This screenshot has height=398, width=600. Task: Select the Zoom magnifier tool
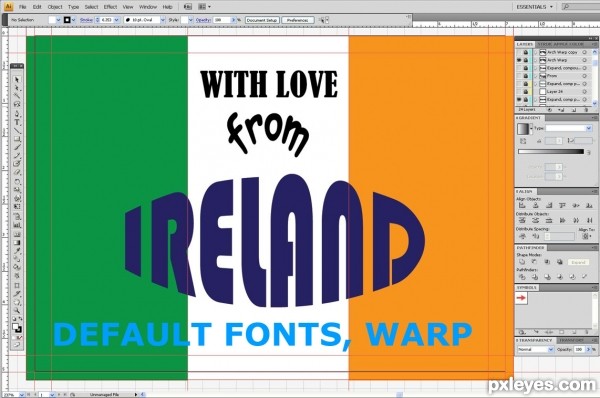[16, 310]
